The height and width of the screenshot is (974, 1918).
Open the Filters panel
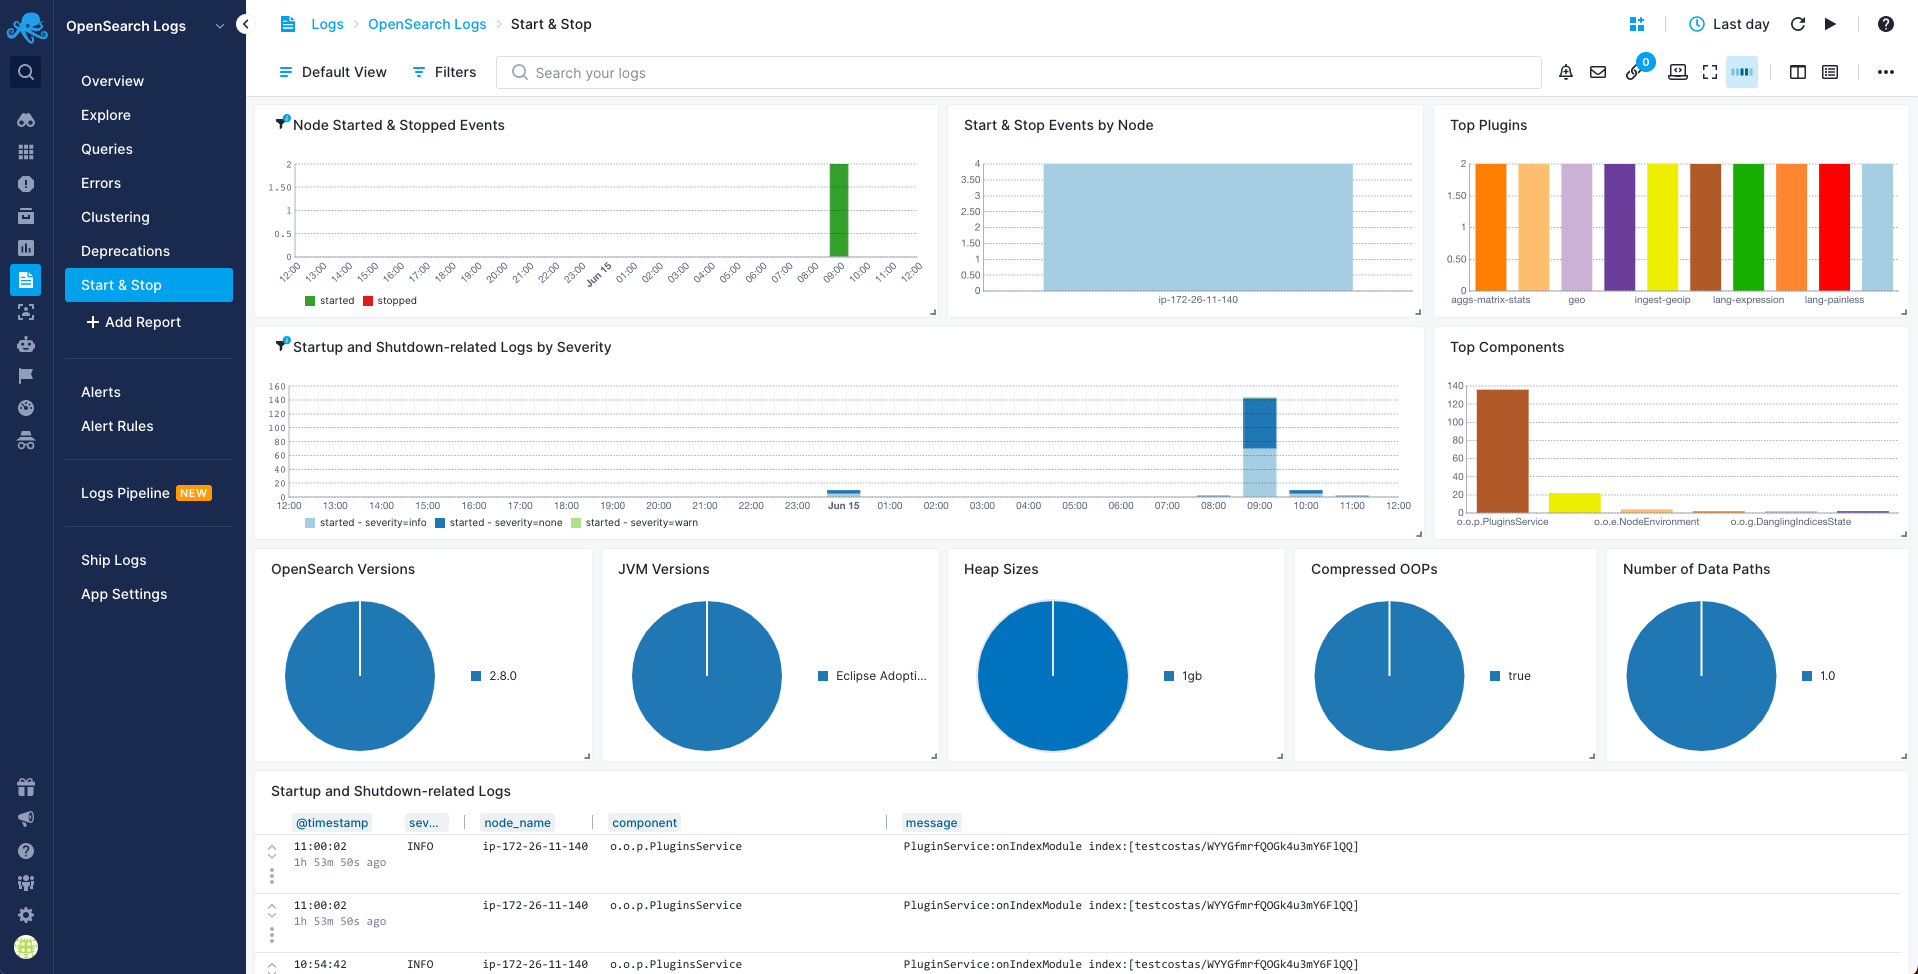pos(445,72)
